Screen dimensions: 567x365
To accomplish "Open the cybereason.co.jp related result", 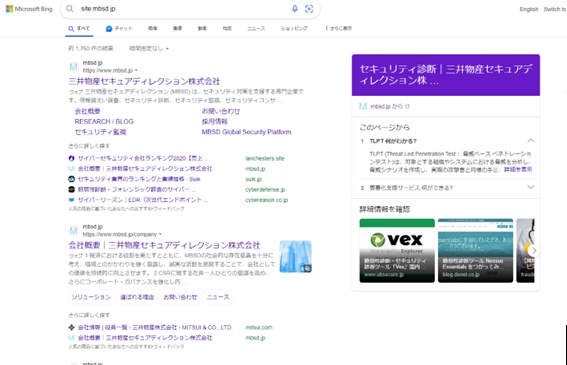I will coord(143,200).
